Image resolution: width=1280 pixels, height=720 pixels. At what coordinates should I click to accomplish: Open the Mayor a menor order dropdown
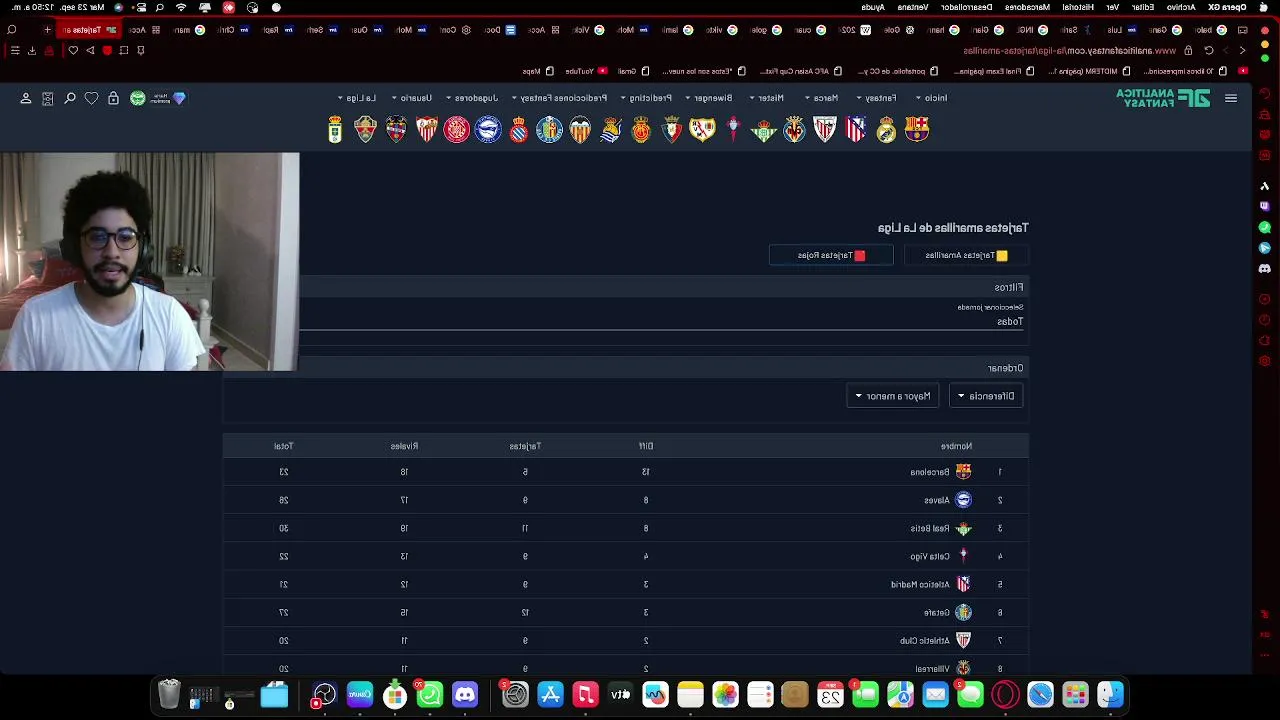893,396
